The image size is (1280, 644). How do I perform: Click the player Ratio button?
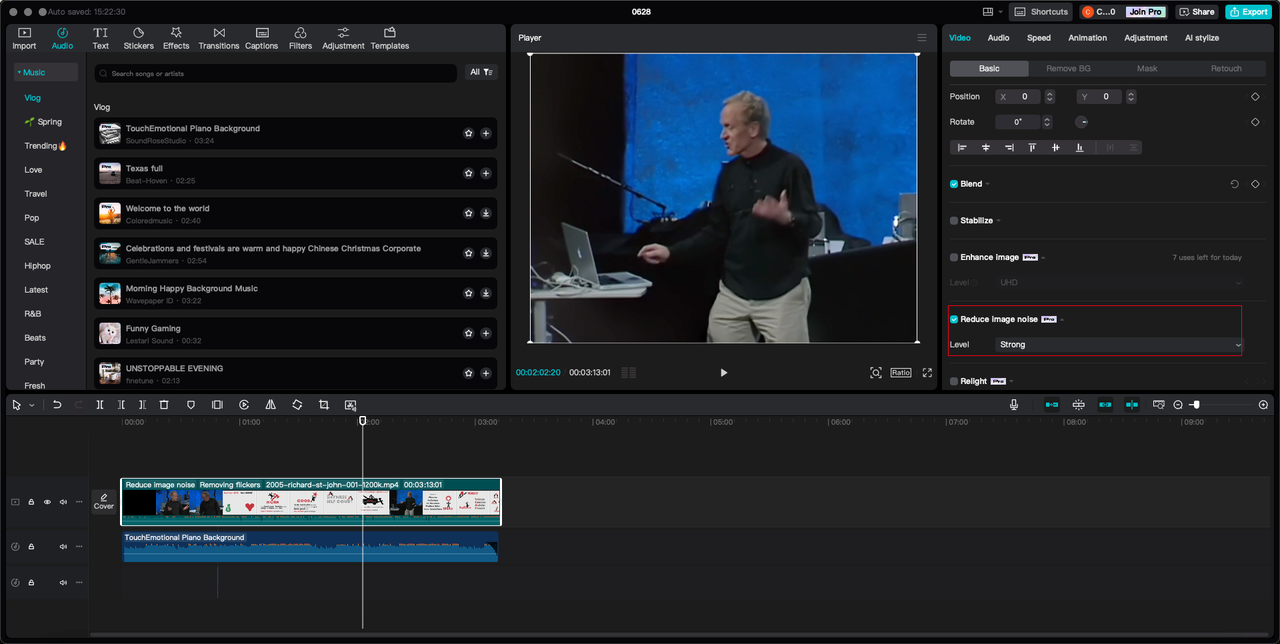[x=901, y=373]
